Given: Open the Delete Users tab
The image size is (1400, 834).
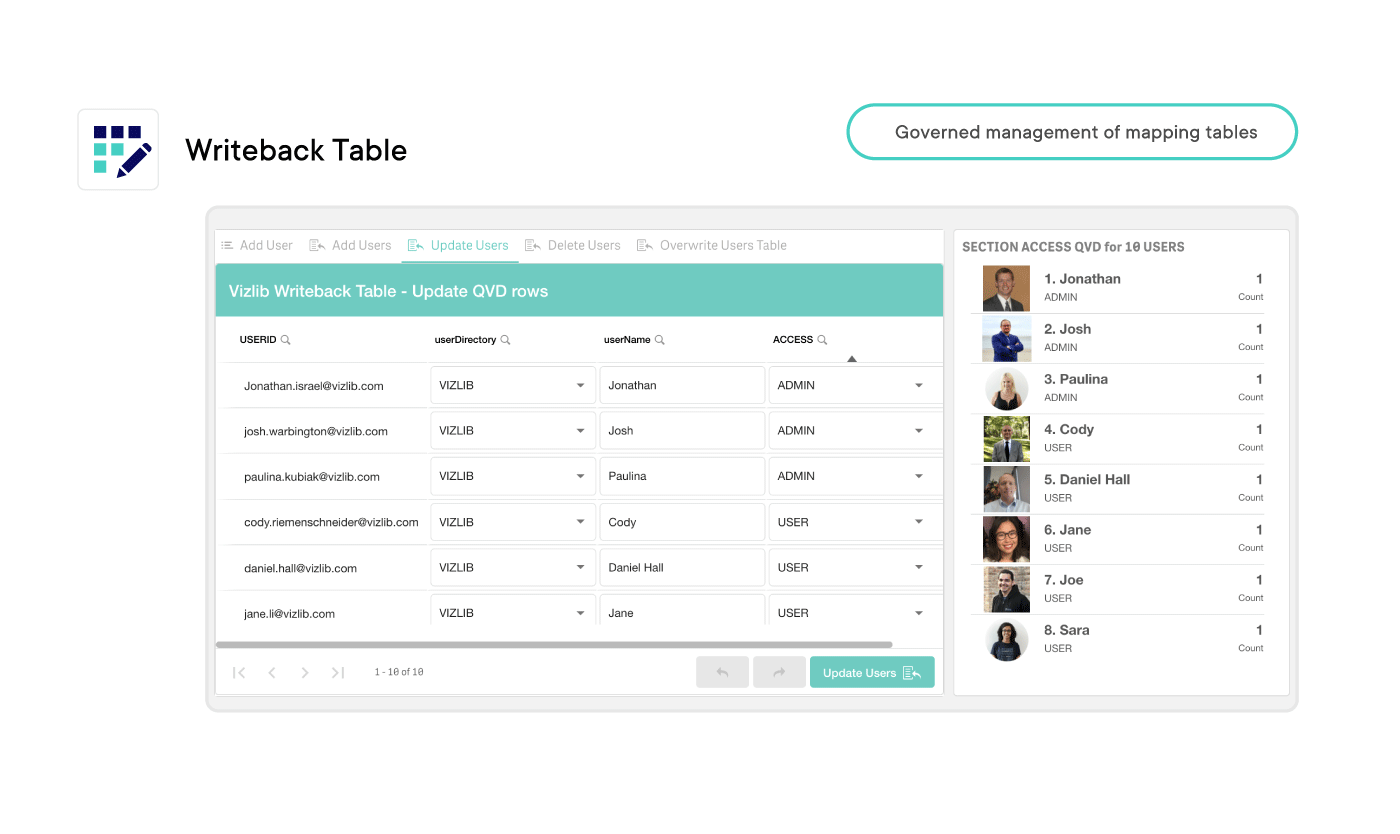Looking at the screenshot, I should [x=572, y=246].
